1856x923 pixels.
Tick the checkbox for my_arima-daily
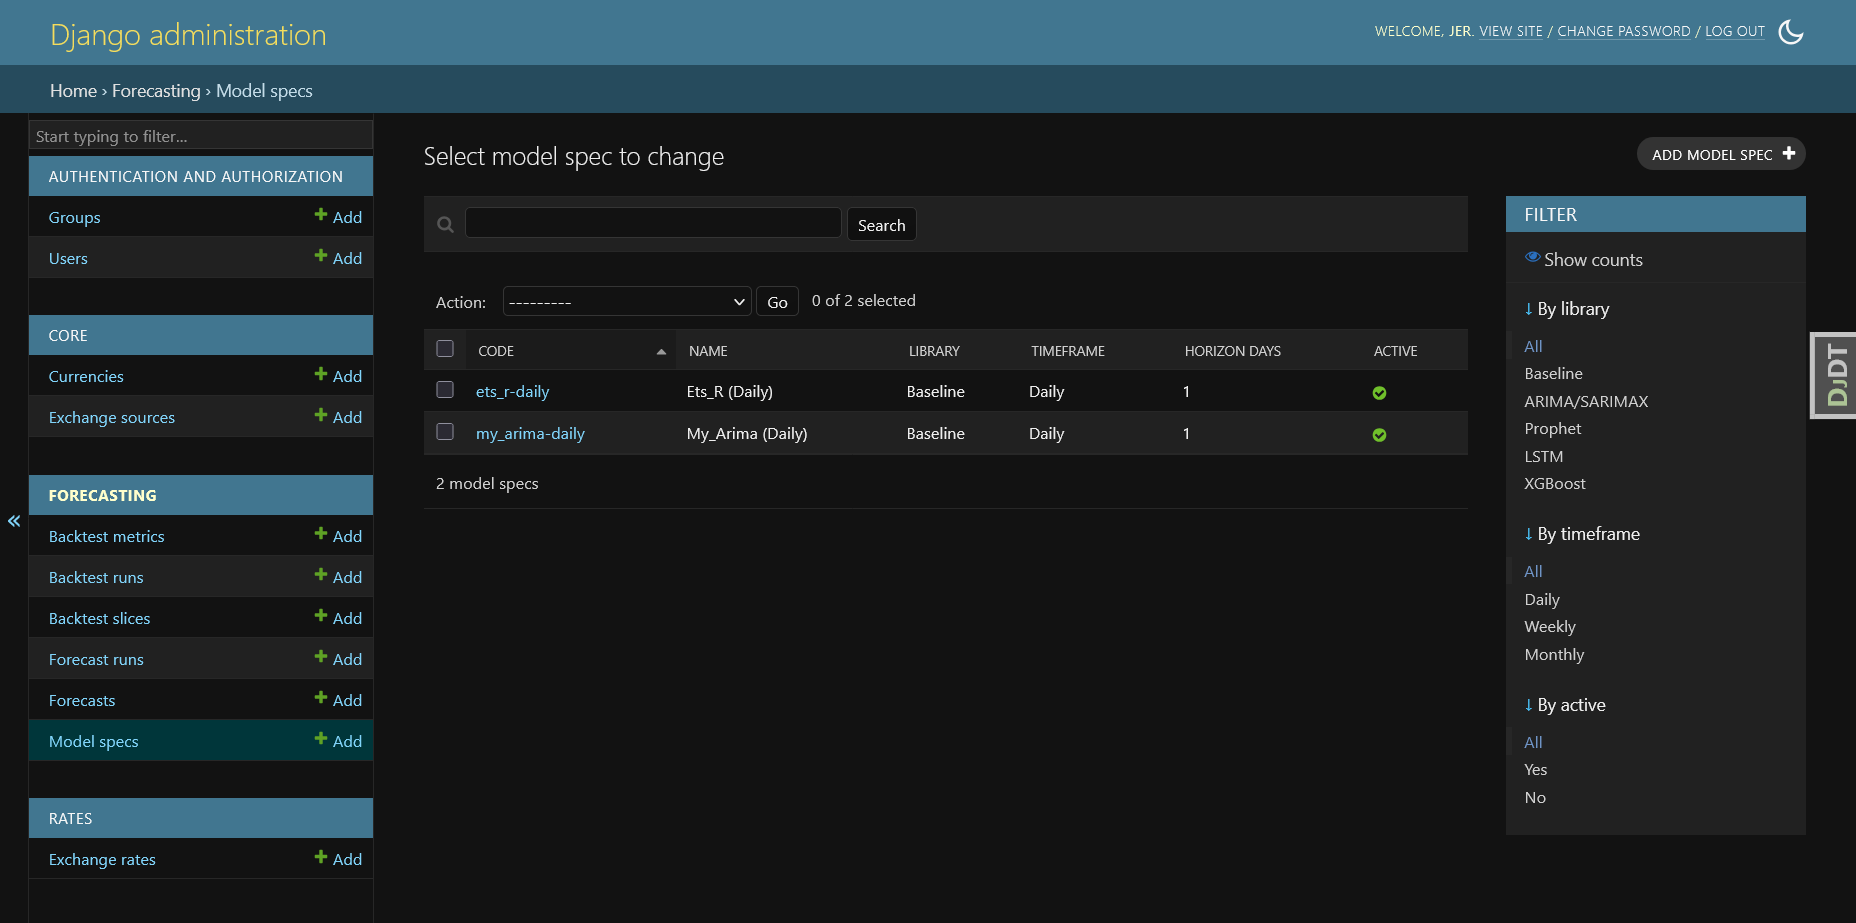445,432
